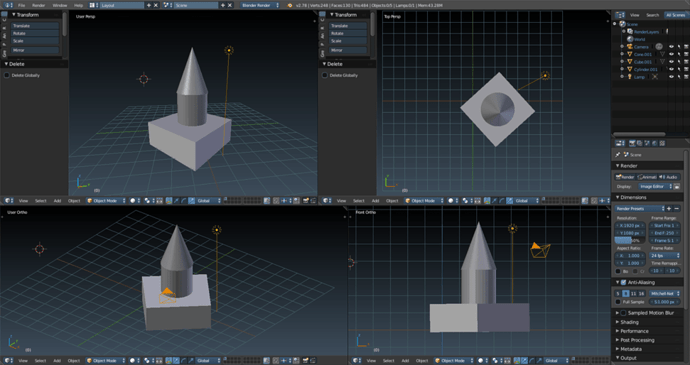Click the Camera icon in outliner
Screen dimensions: 690x365
(x=630, y=47)
